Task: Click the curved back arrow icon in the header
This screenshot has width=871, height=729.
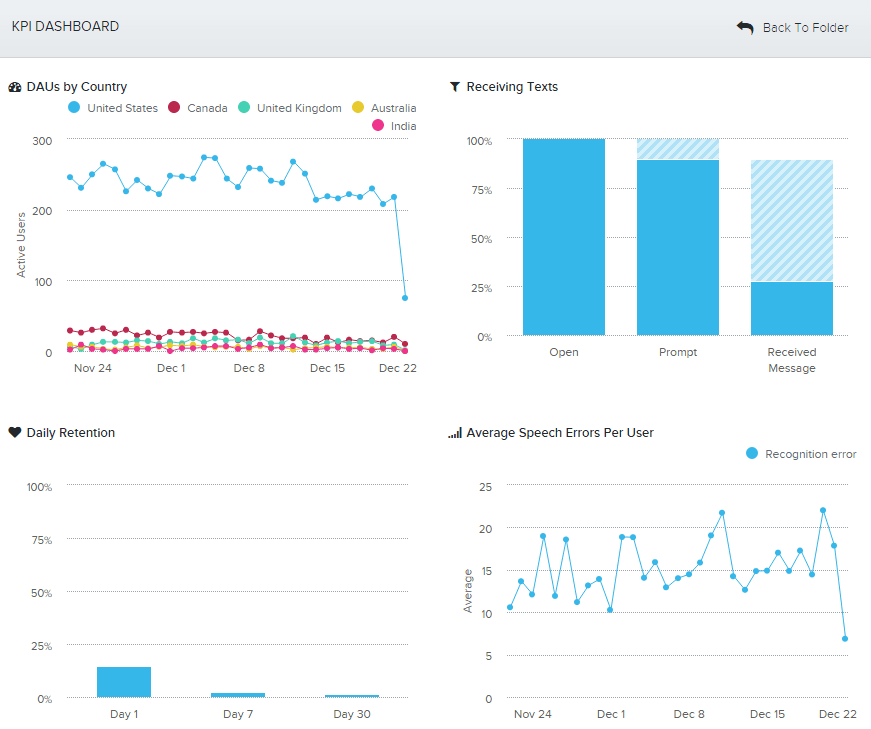Action: click(x=745, y=27)
